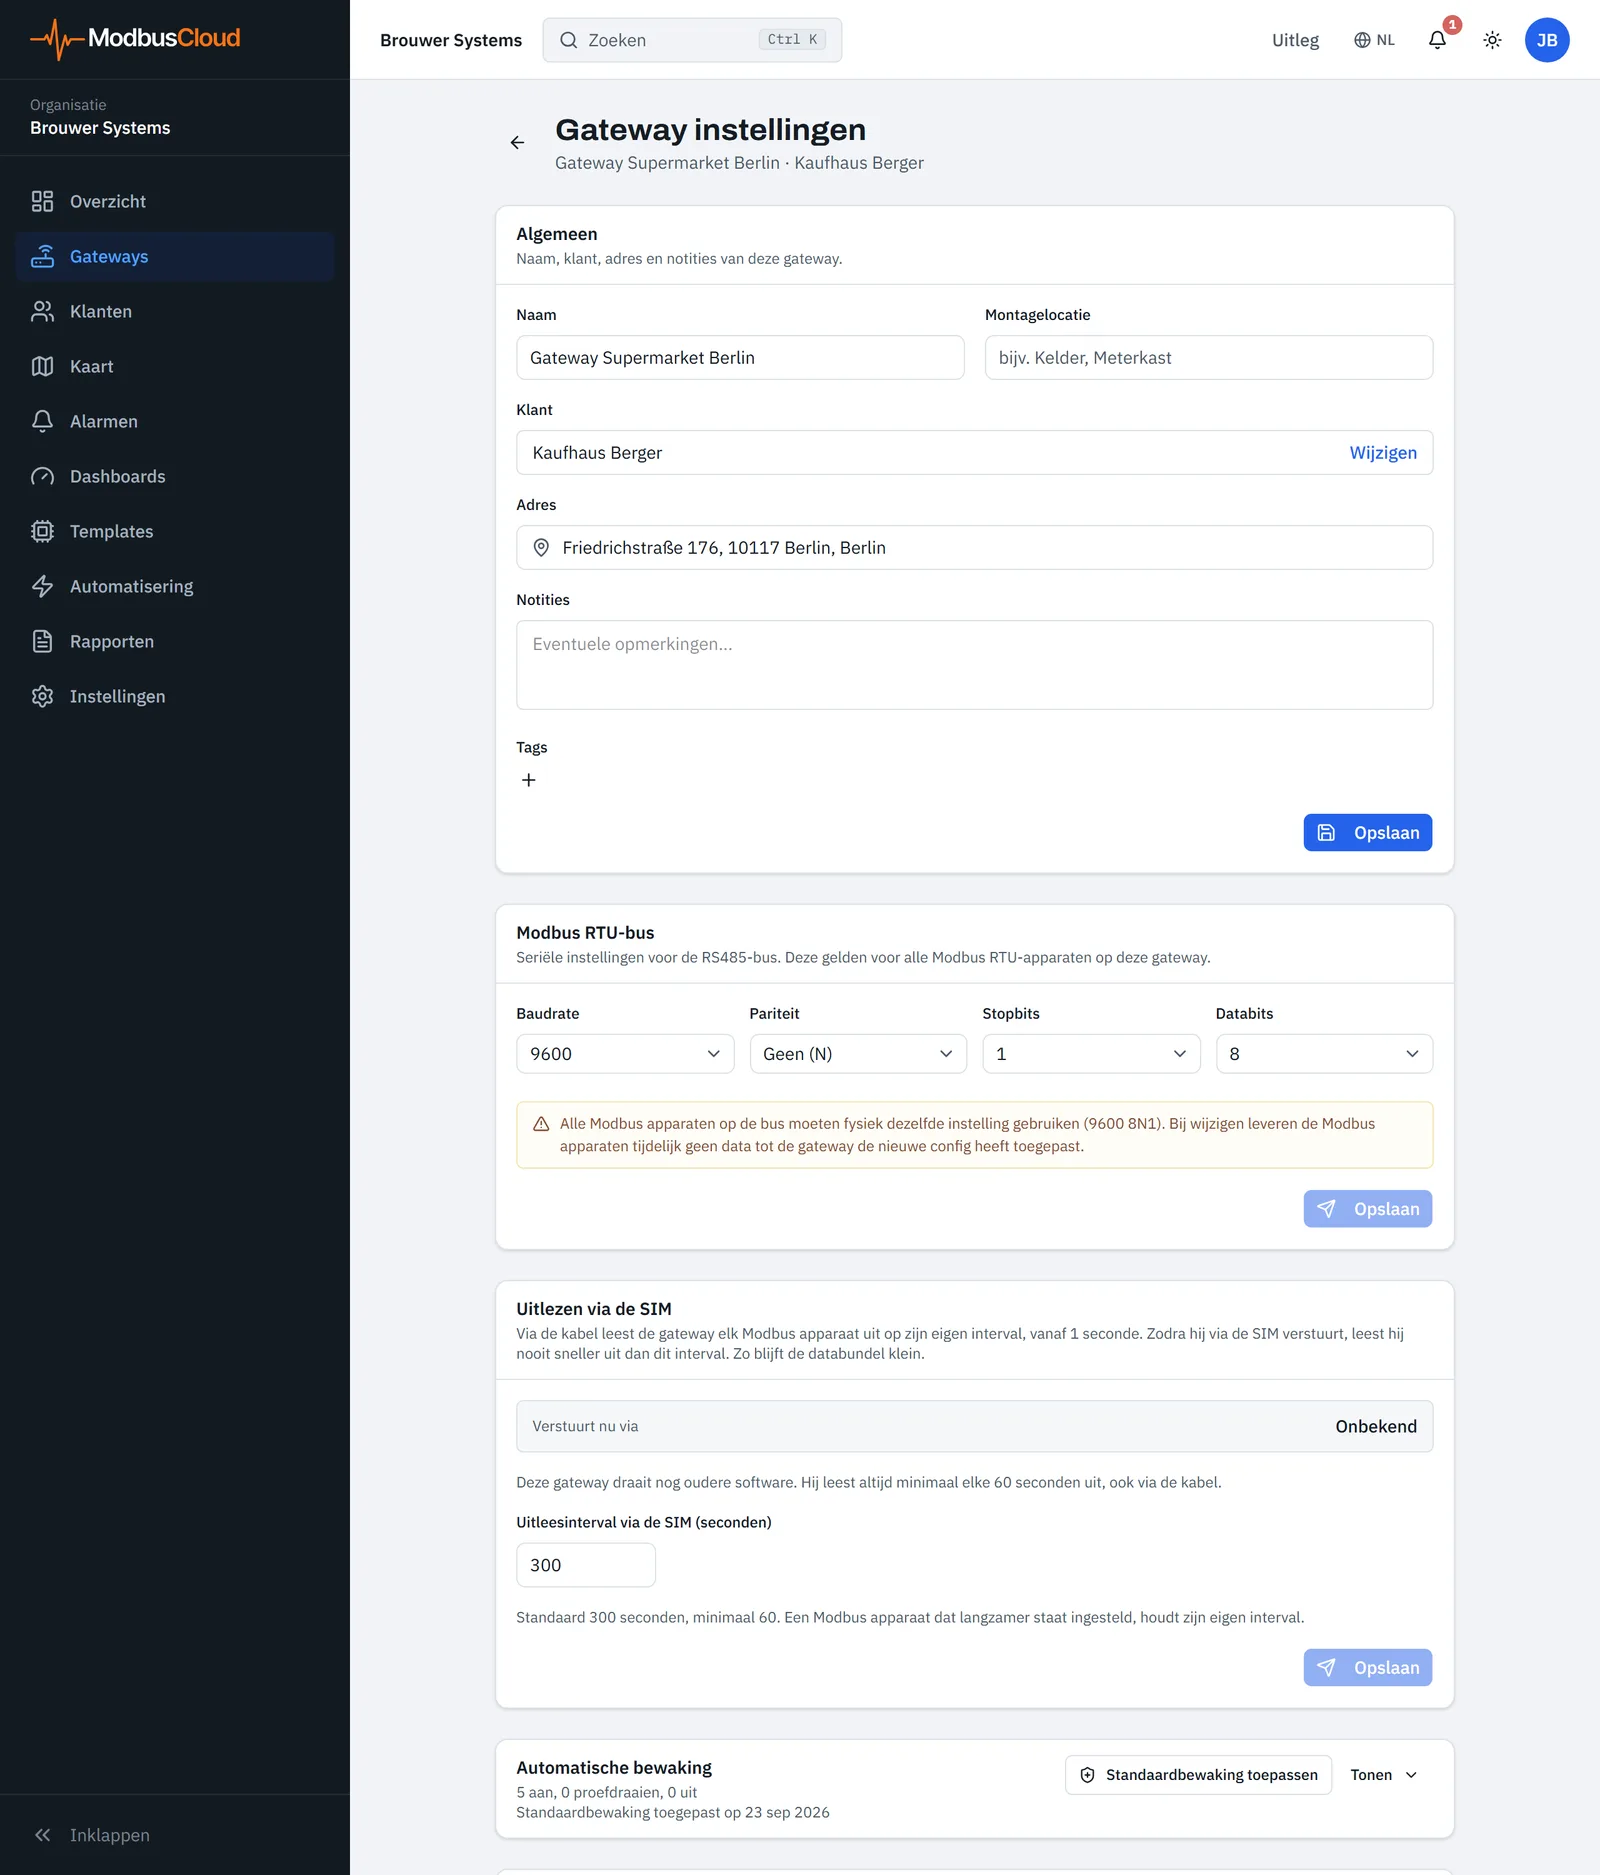Open JB user avatar menu
The width and height of the screenshot is (1600, 1875).
1547,40
